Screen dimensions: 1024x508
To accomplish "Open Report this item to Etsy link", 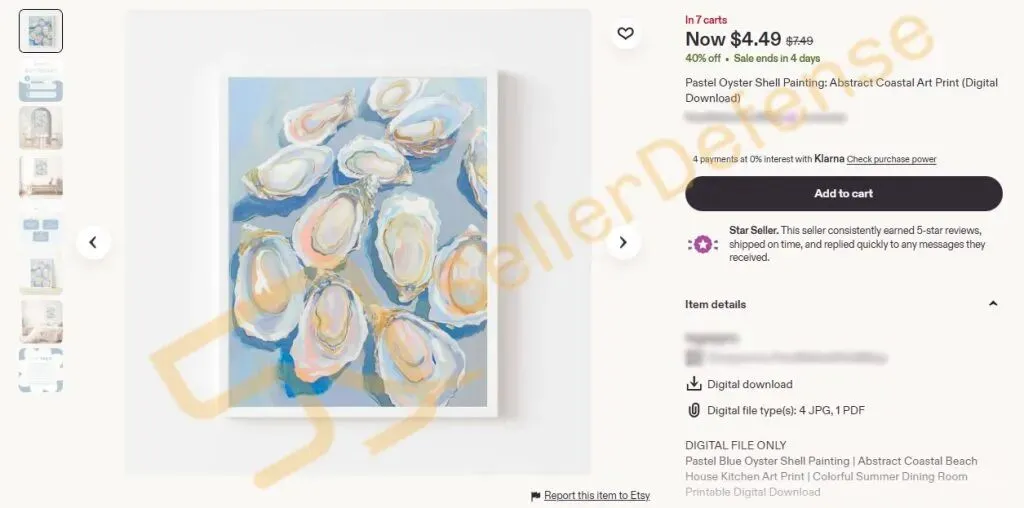I will pyautogui.click(x=597, y=496).
